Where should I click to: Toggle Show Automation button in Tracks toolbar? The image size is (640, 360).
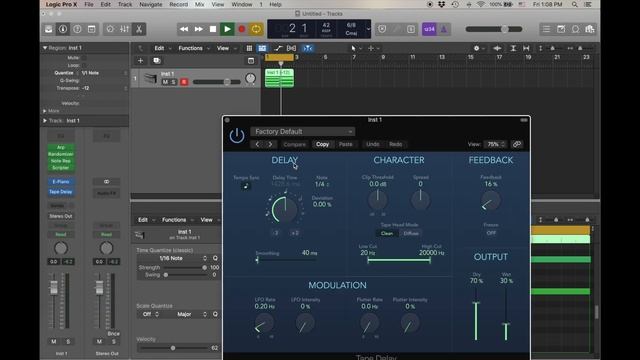[x=278, y=48]
